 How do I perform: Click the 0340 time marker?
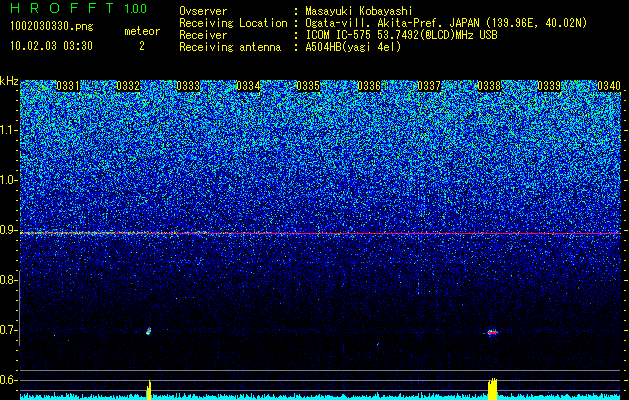point(609,86)
